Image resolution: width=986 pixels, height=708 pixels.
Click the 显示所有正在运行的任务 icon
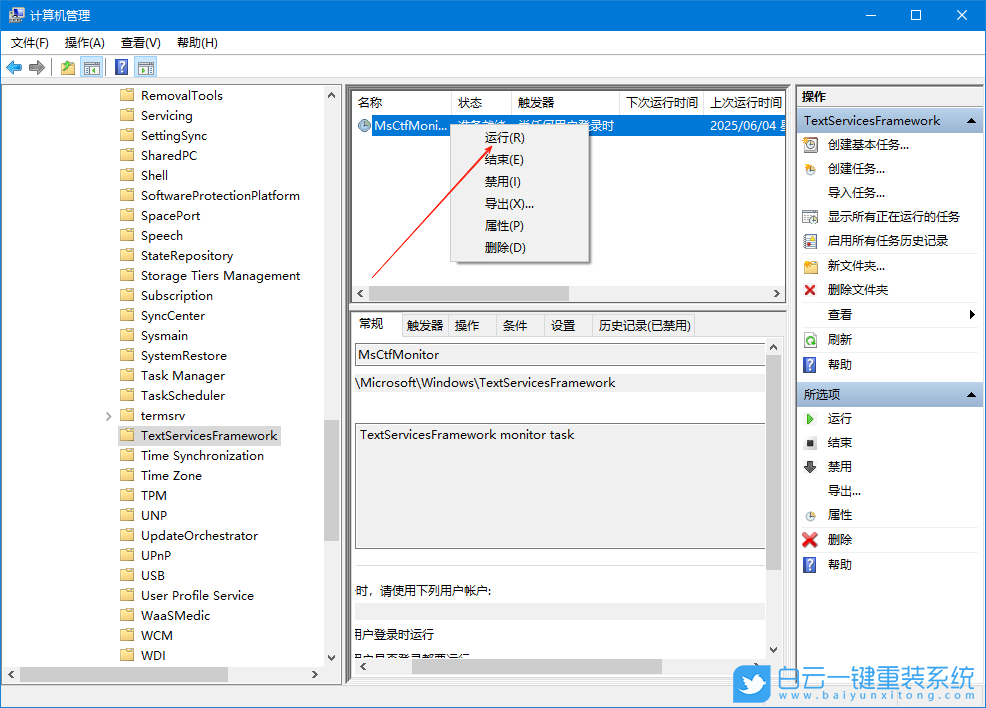click(808, 215)
